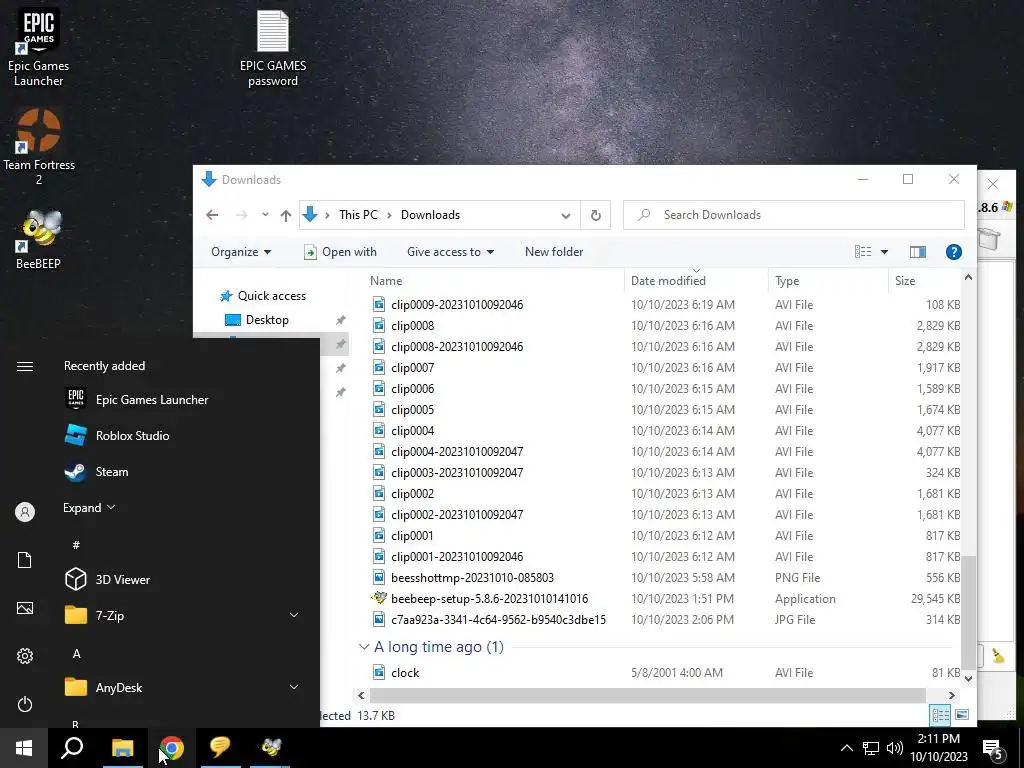Open the Start menu power icon
The image size is (1024, 768).
(x=25, y=704)
